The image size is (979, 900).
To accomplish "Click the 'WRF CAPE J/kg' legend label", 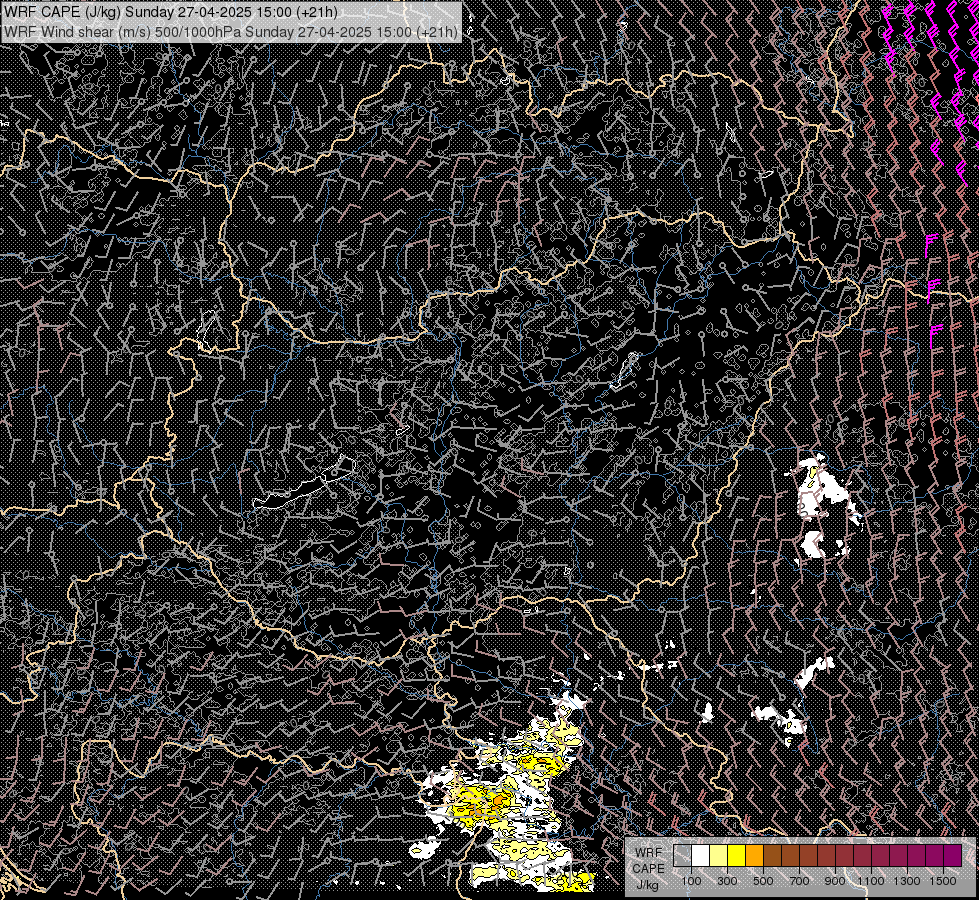I will coord(648,869).
